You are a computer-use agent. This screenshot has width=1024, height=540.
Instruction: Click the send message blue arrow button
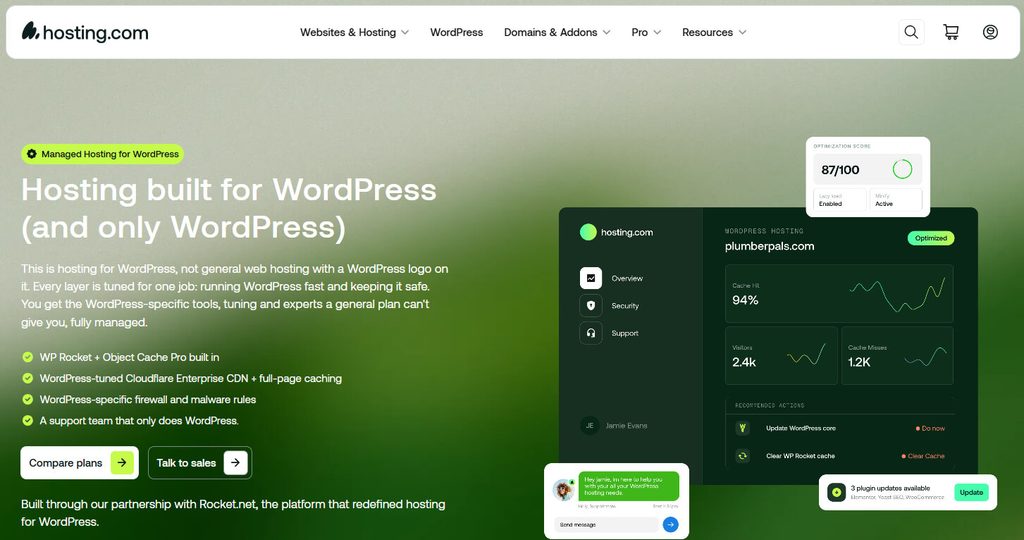(670, 524)
